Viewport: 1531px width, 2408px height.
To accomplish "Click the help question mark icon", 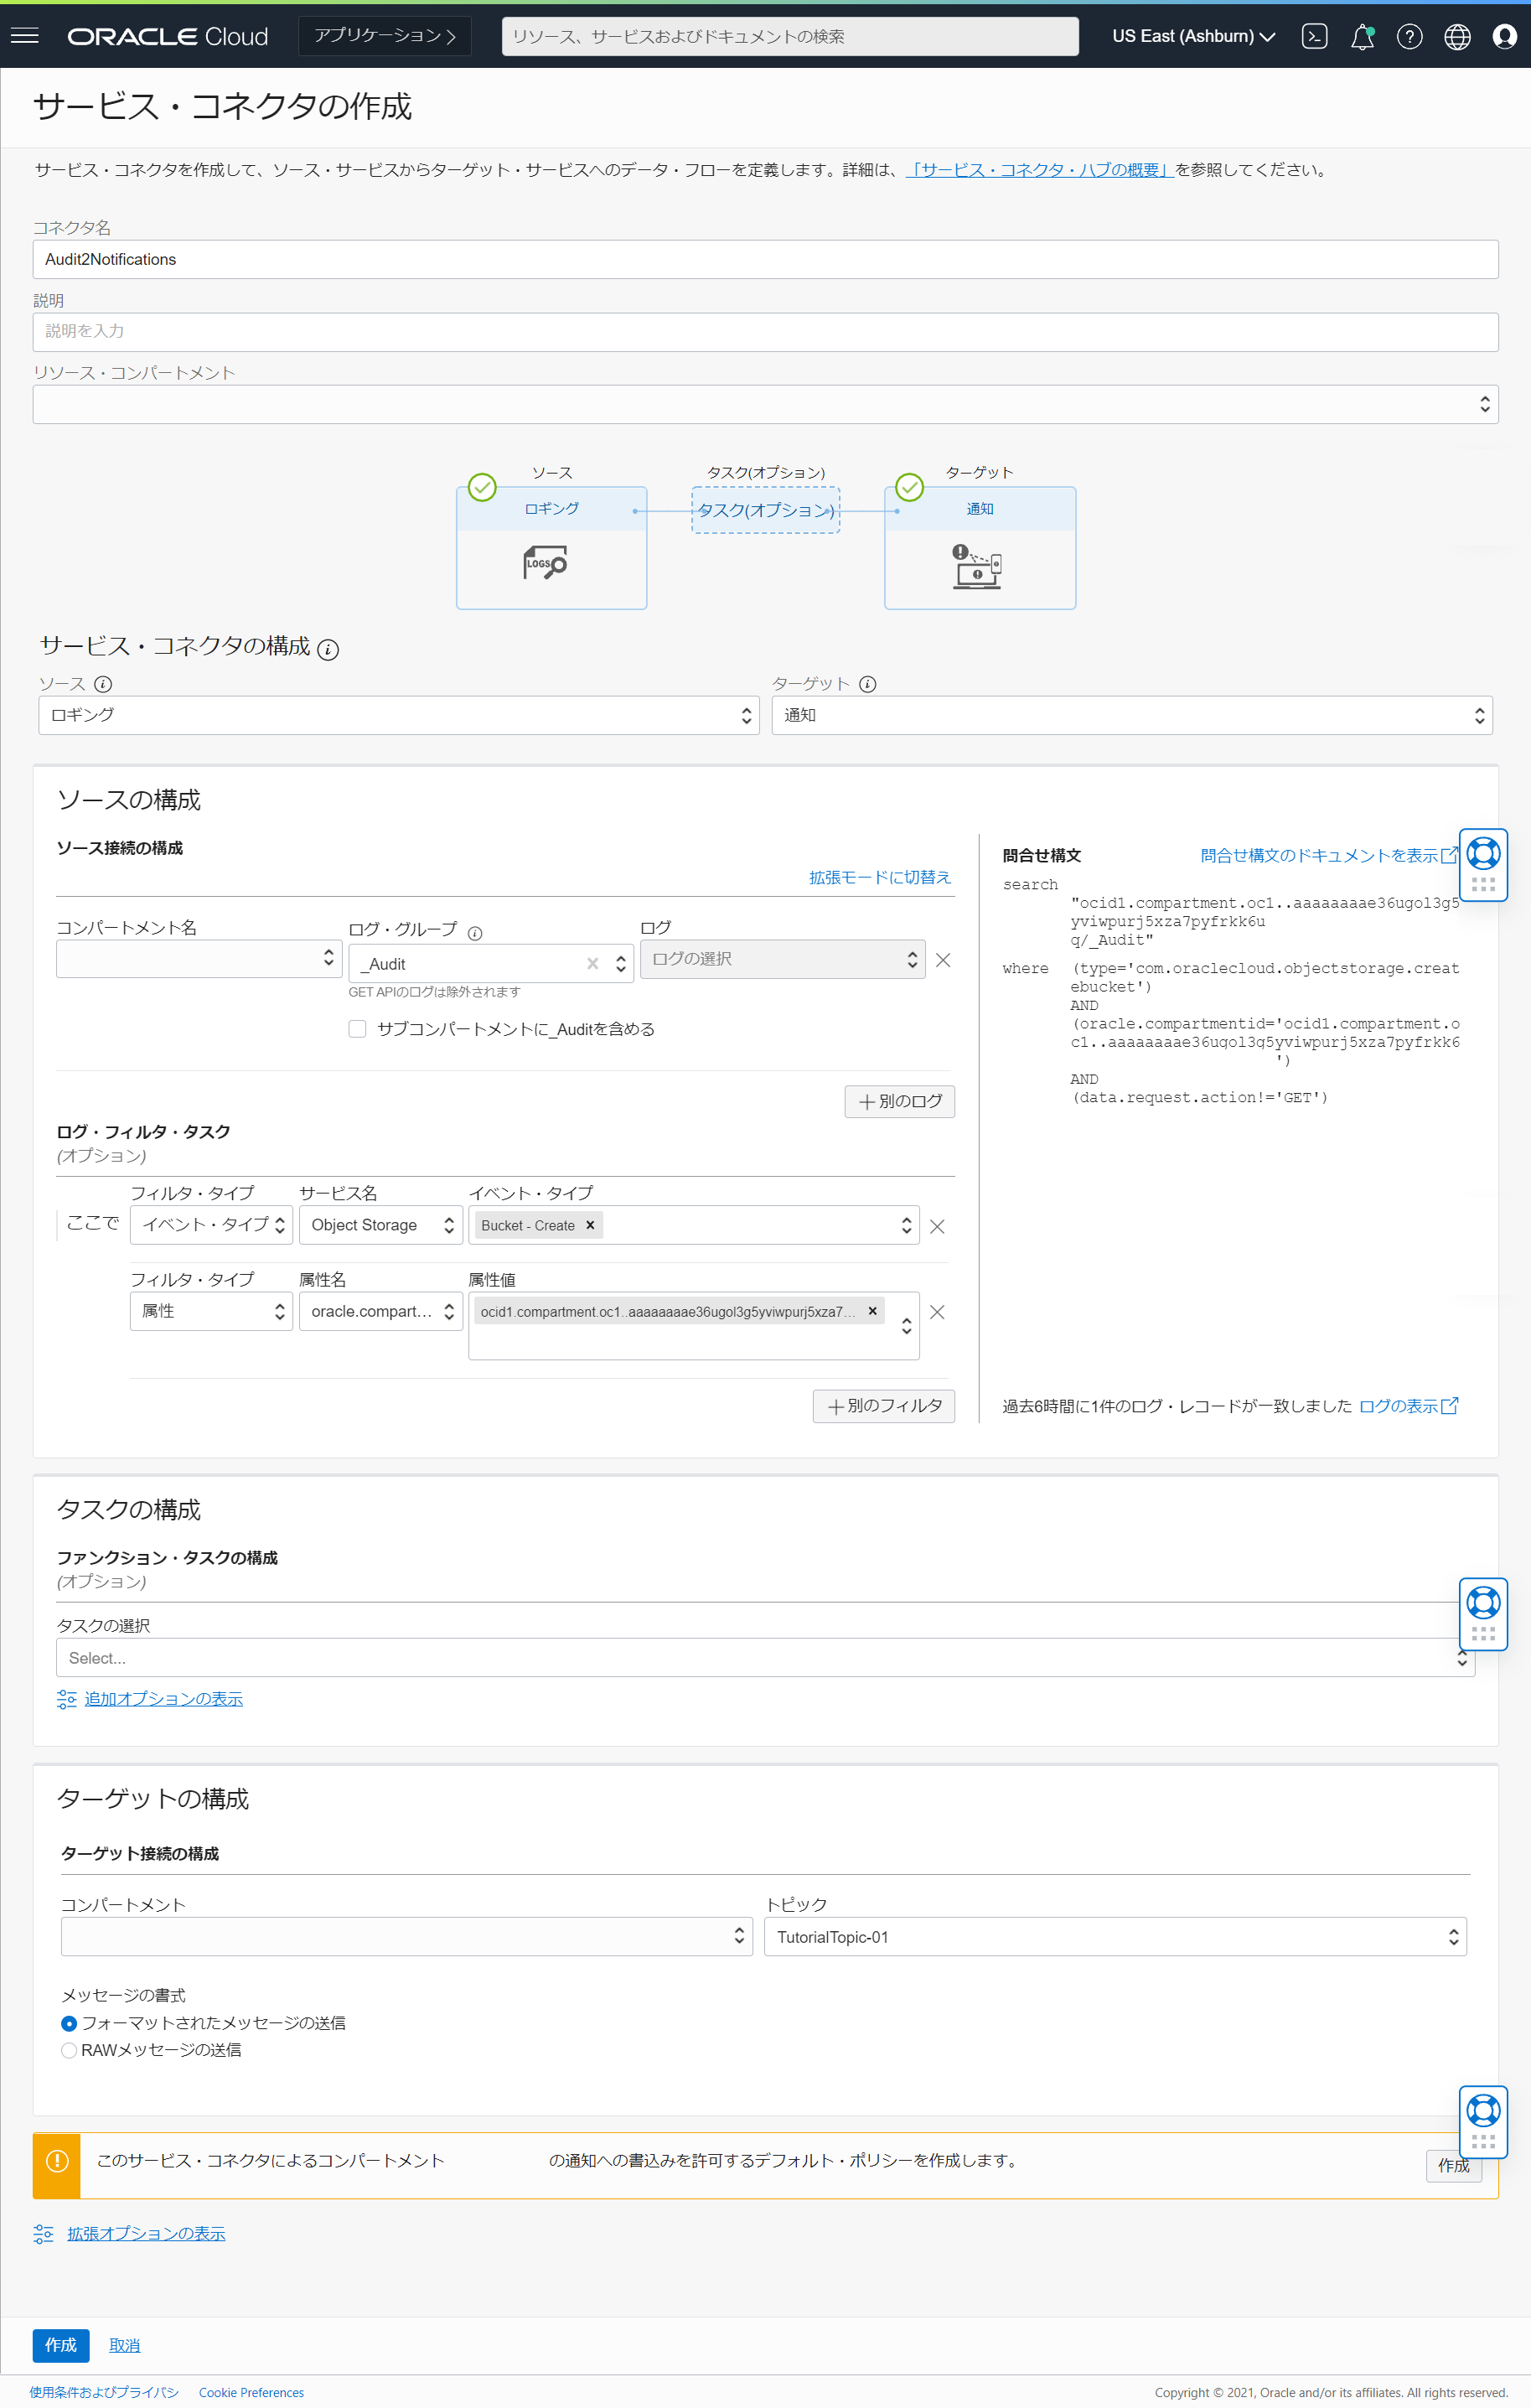I will pyautogui.click(x=1409, y=37).
